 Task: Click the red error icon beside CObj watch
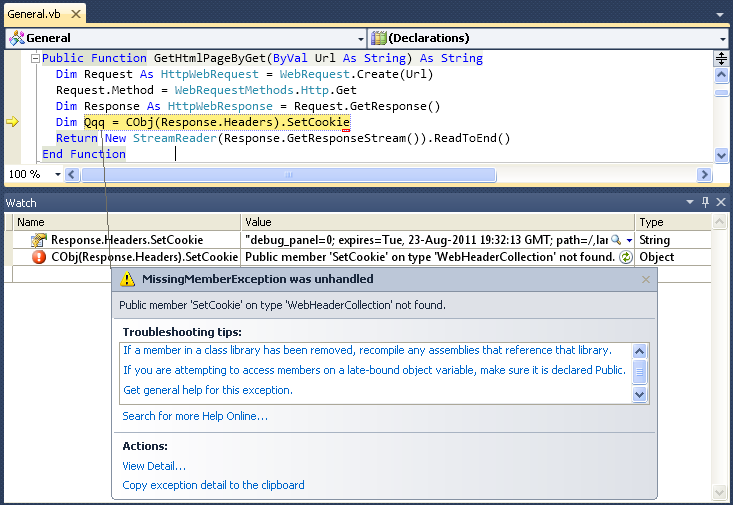click(39, 257)
